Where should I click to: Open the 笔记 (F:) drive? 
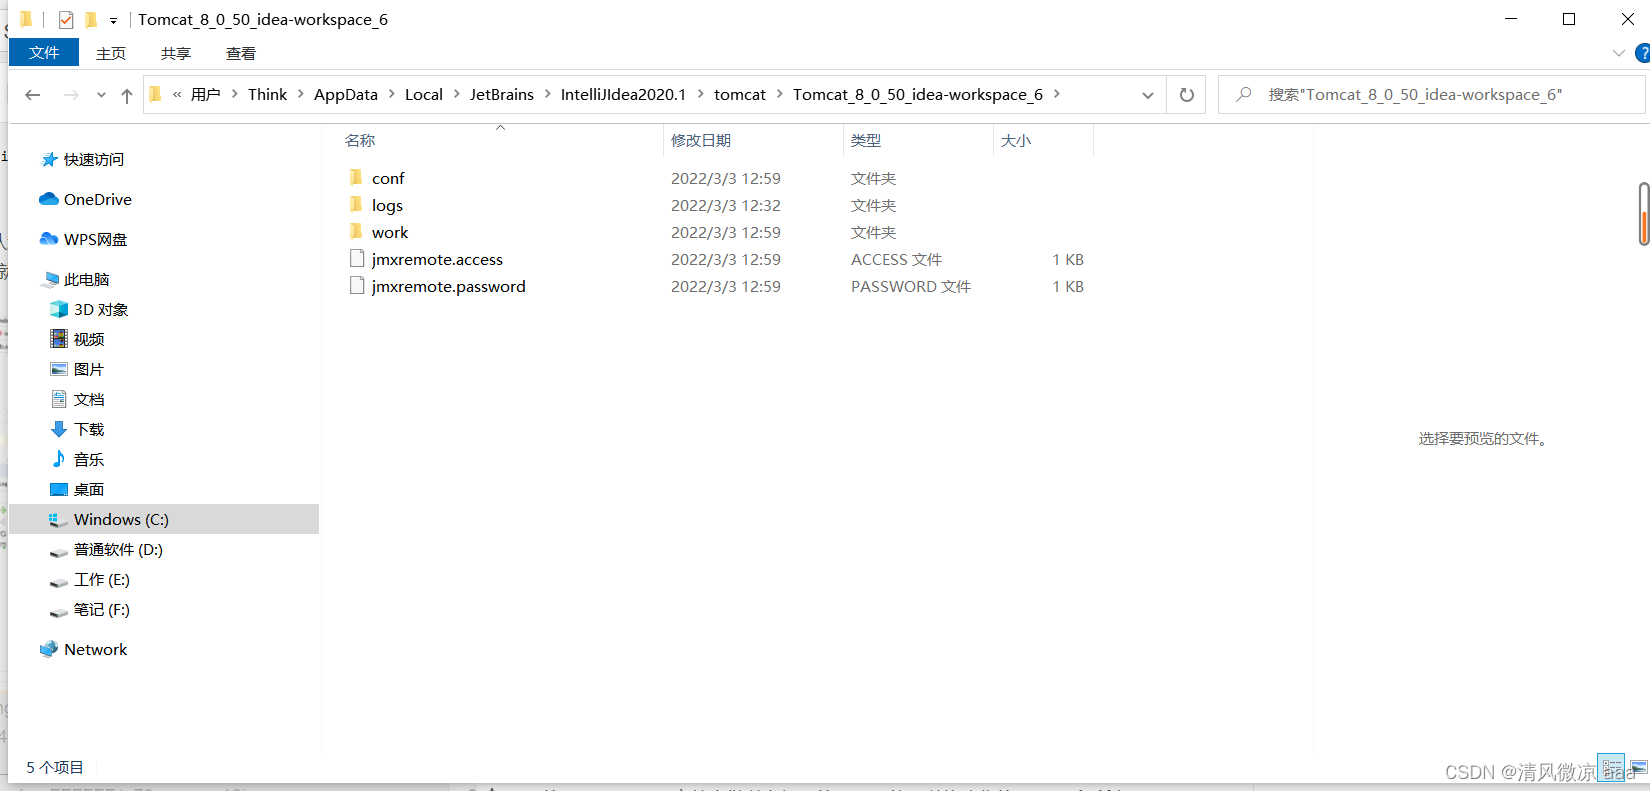pos(102,610)
